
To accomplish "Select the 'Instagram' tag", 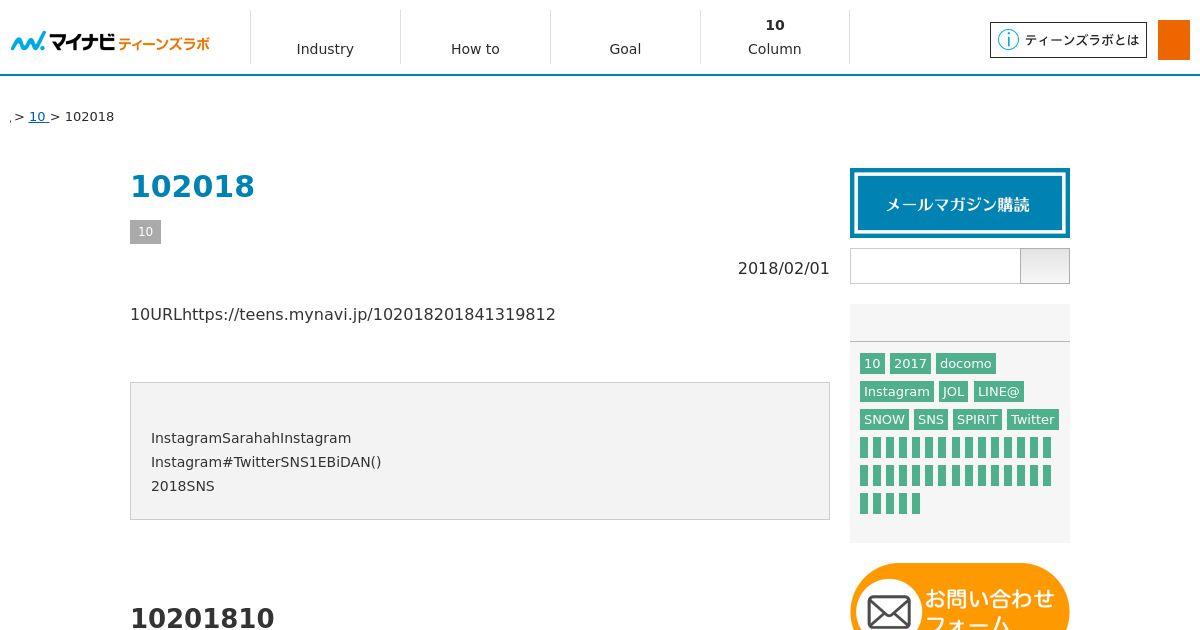I will point(896,392).
